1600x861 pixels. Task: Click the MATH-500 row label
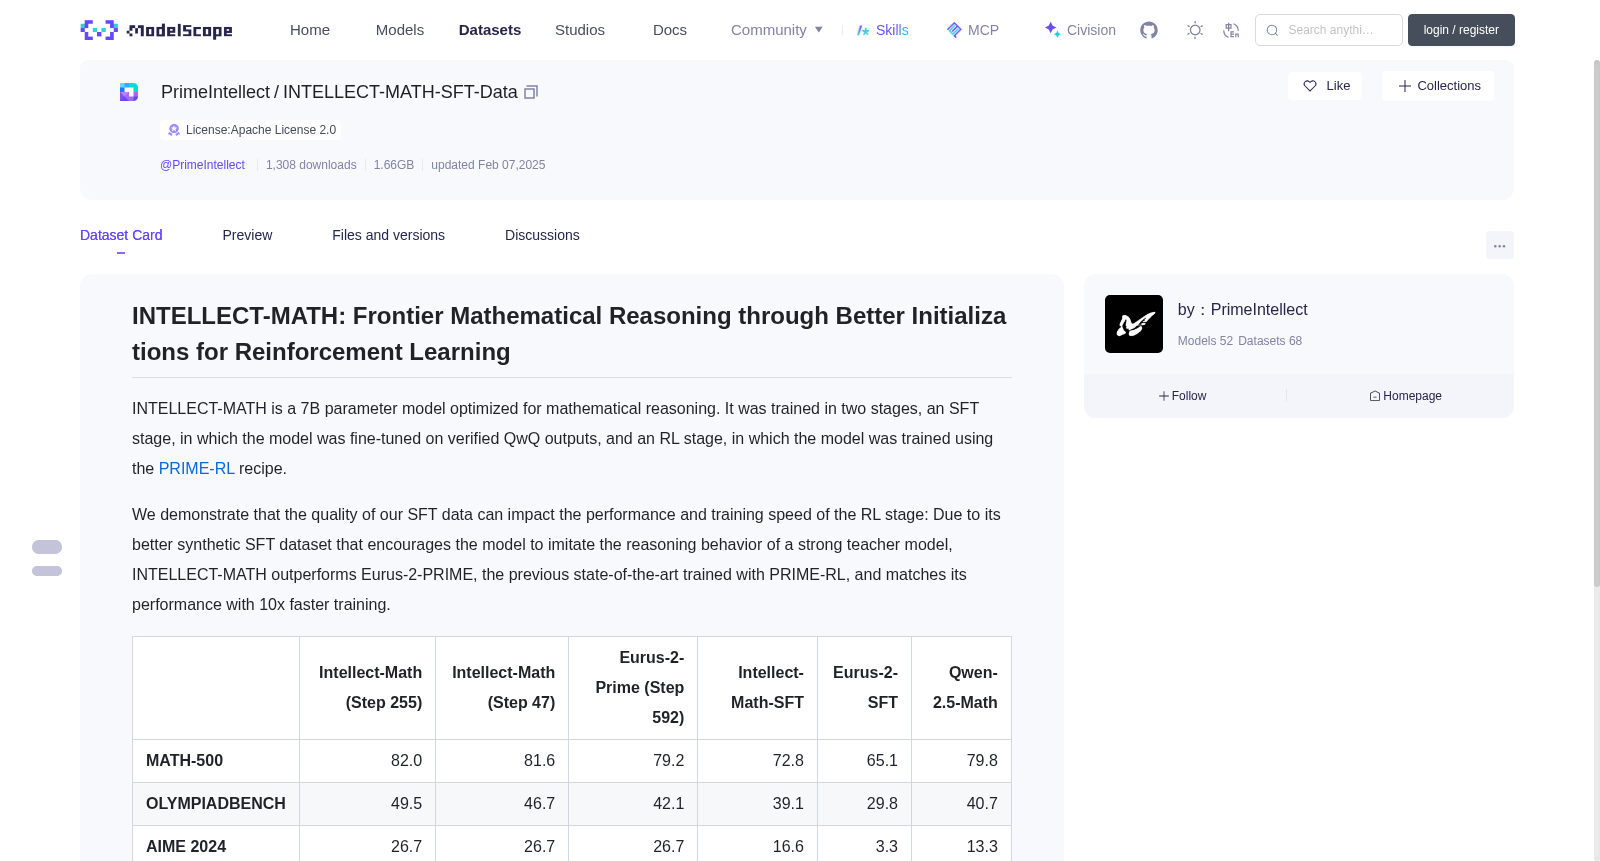pos(184,761)
